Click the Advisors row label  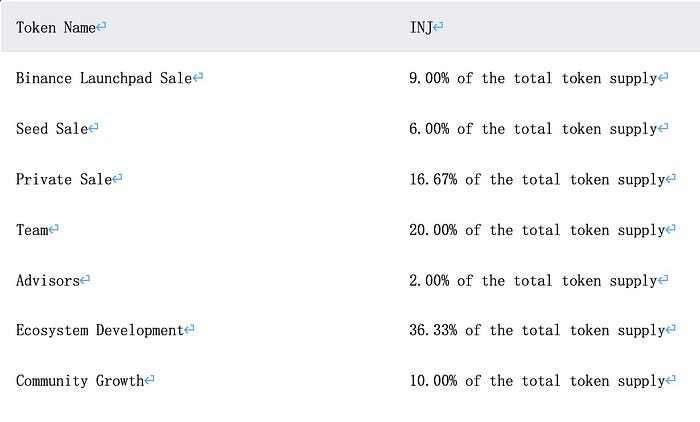pos(47,281)
